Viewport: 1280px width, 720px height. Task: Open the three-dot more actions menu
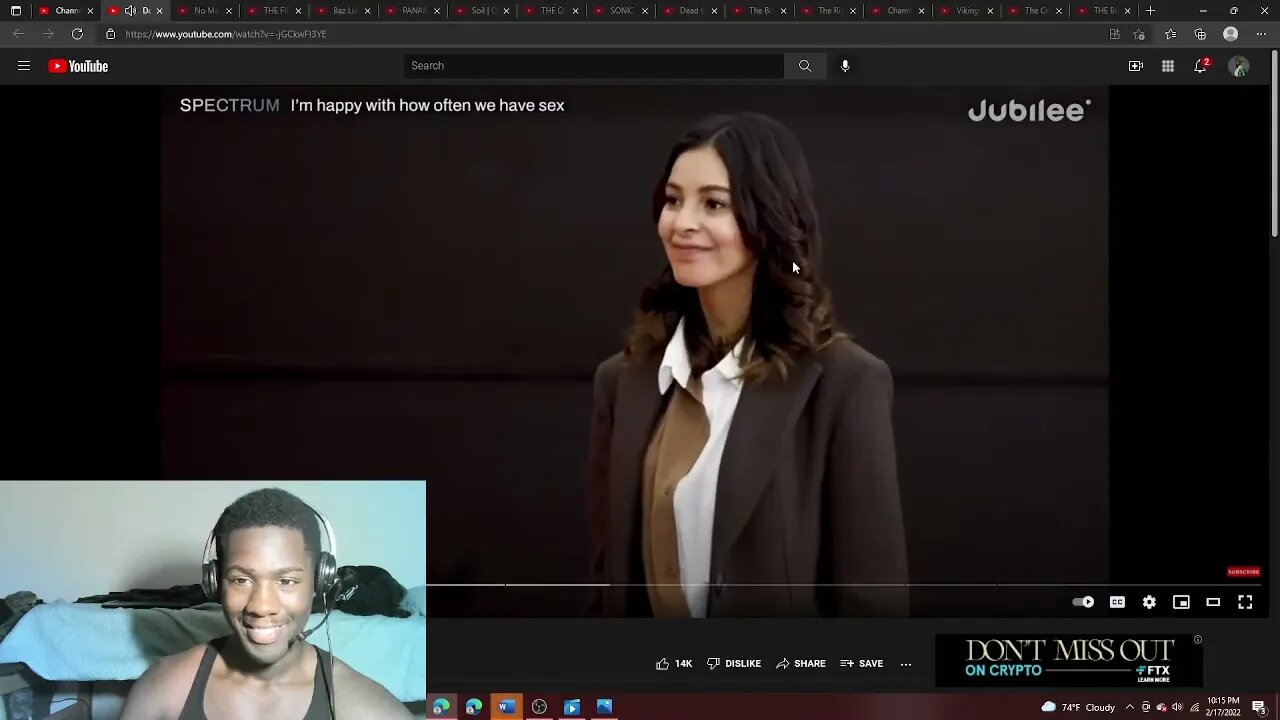(906, 664)
